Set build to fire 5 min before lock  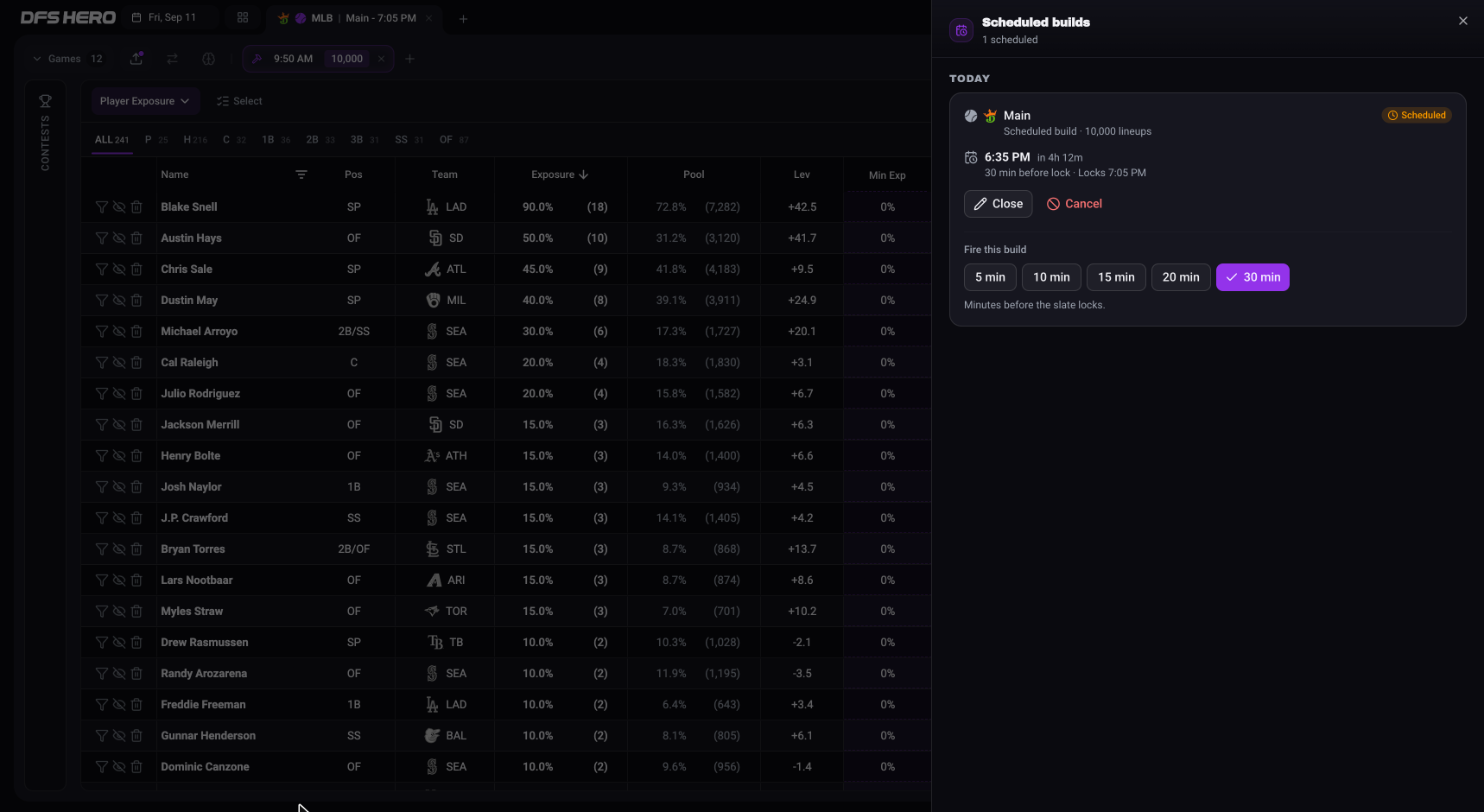pos(990,277)
